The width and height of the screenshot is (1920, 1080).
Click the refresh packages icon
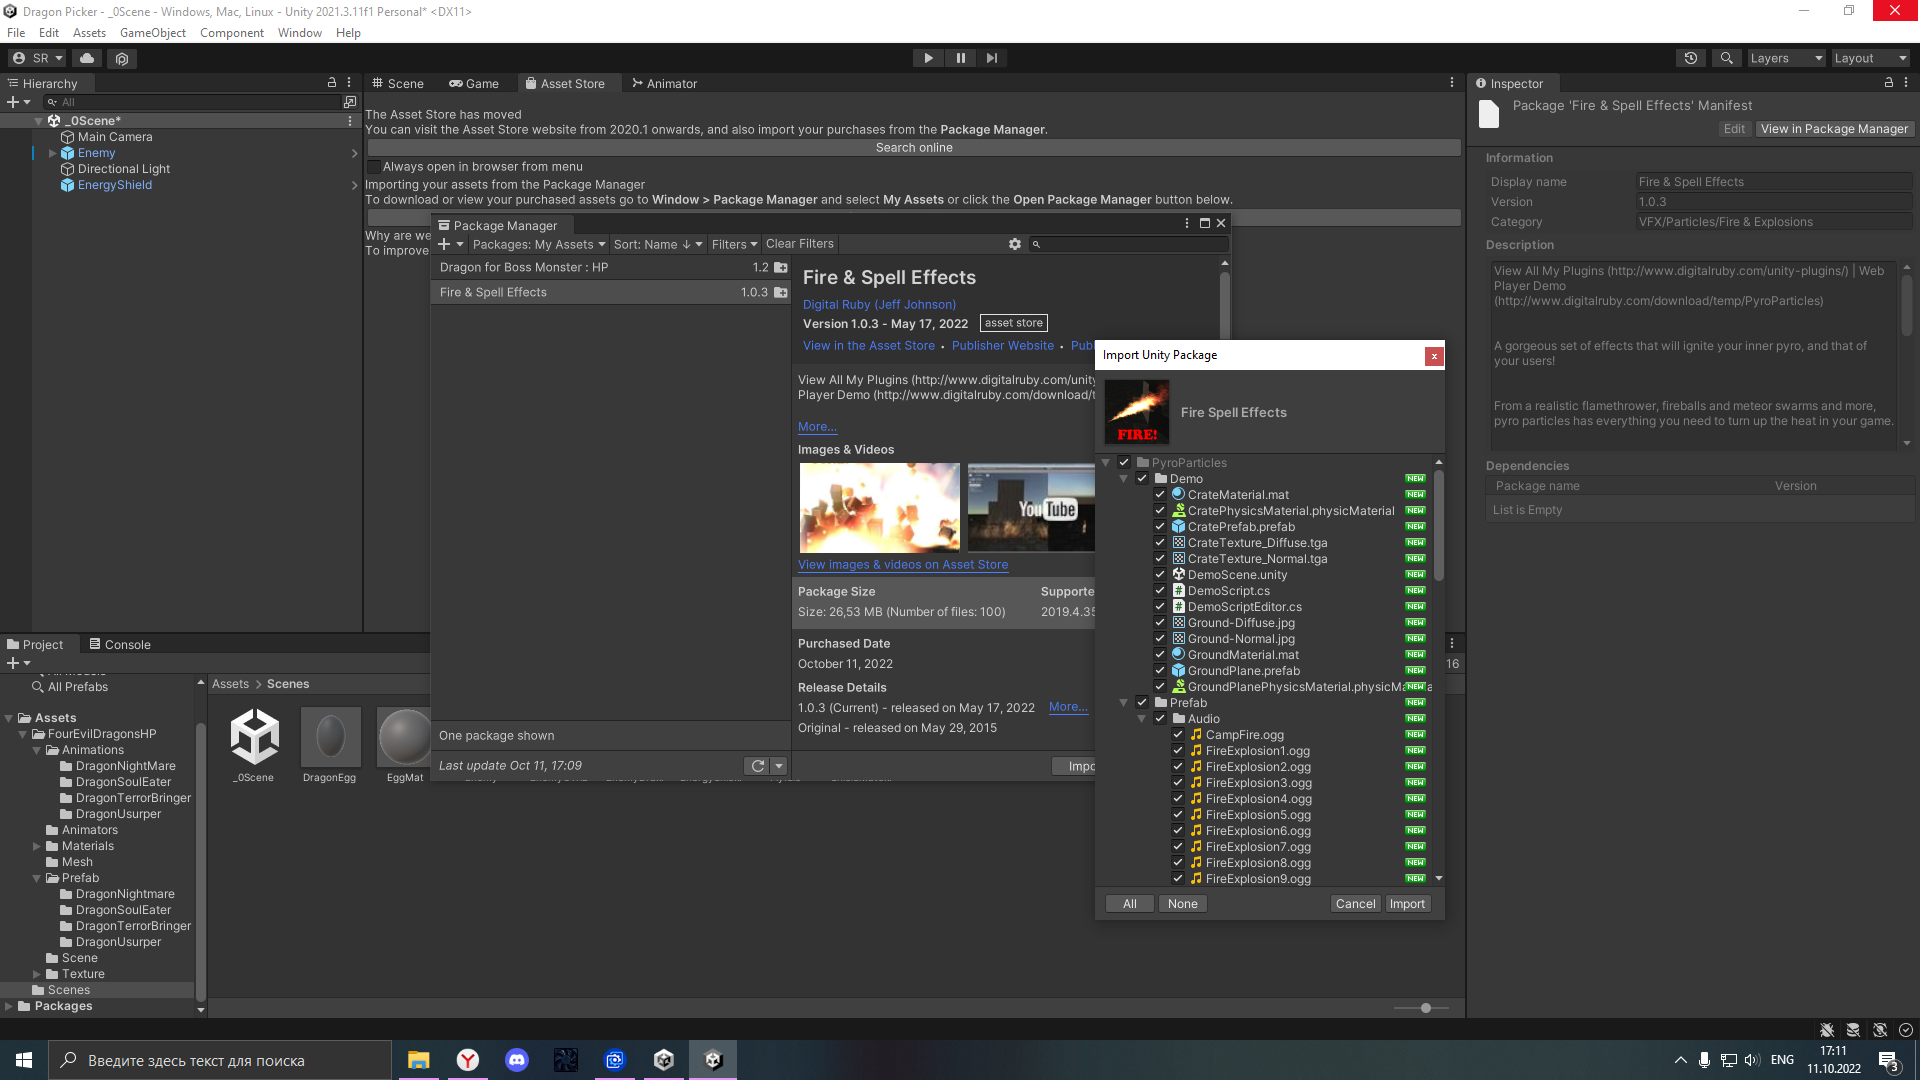pyautogui.click(x=758, y=766)
